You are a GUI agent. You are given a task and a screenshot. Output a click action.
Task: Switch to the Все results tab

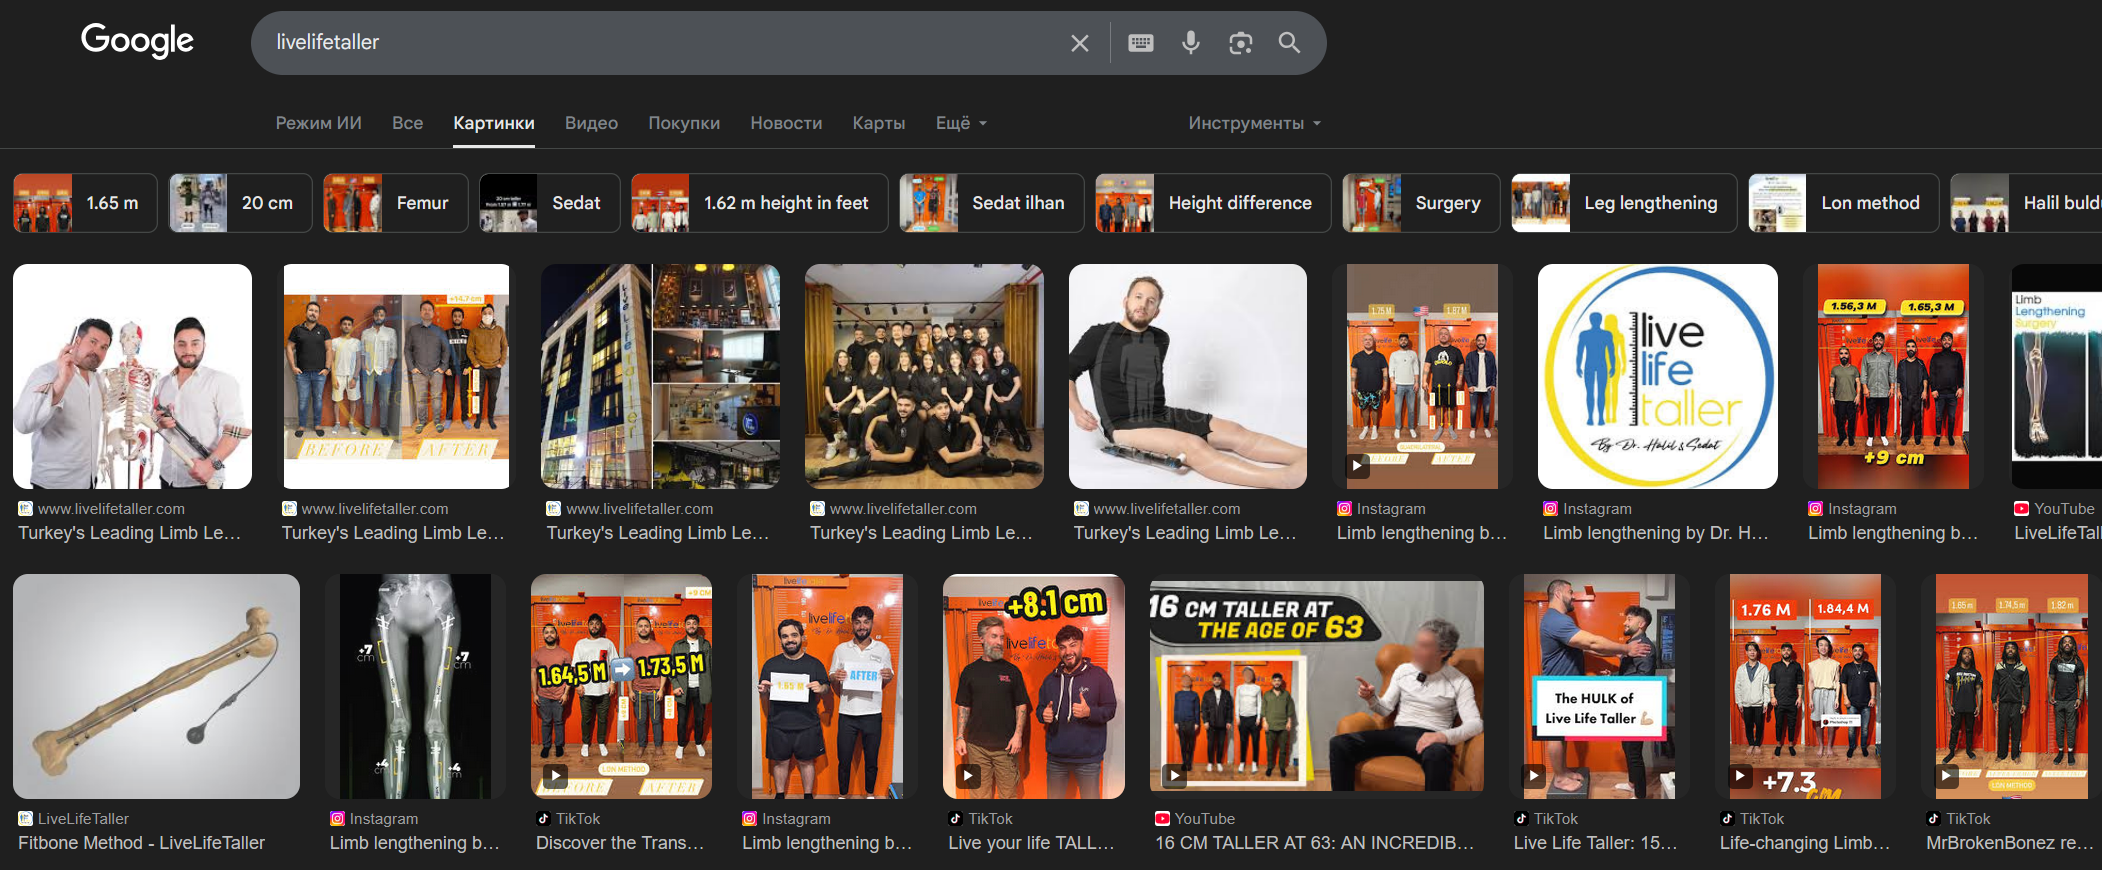point(407,123)
